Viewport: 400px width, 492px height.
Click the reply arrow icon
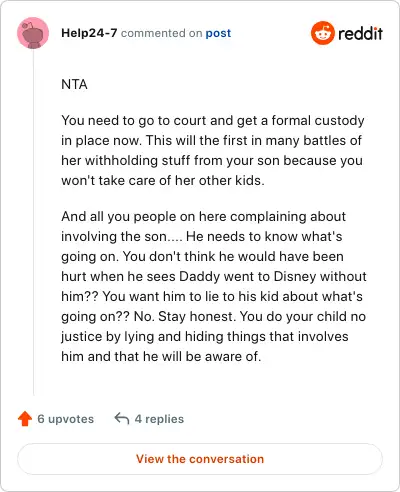122,419
